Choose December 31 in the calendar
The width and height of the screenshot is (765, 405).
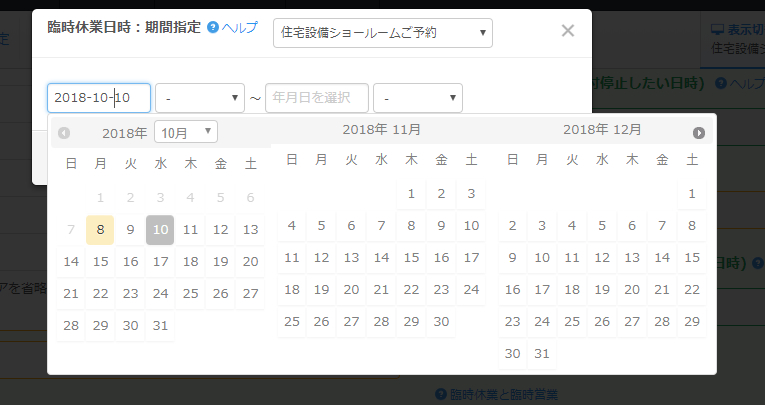(541, 353)
